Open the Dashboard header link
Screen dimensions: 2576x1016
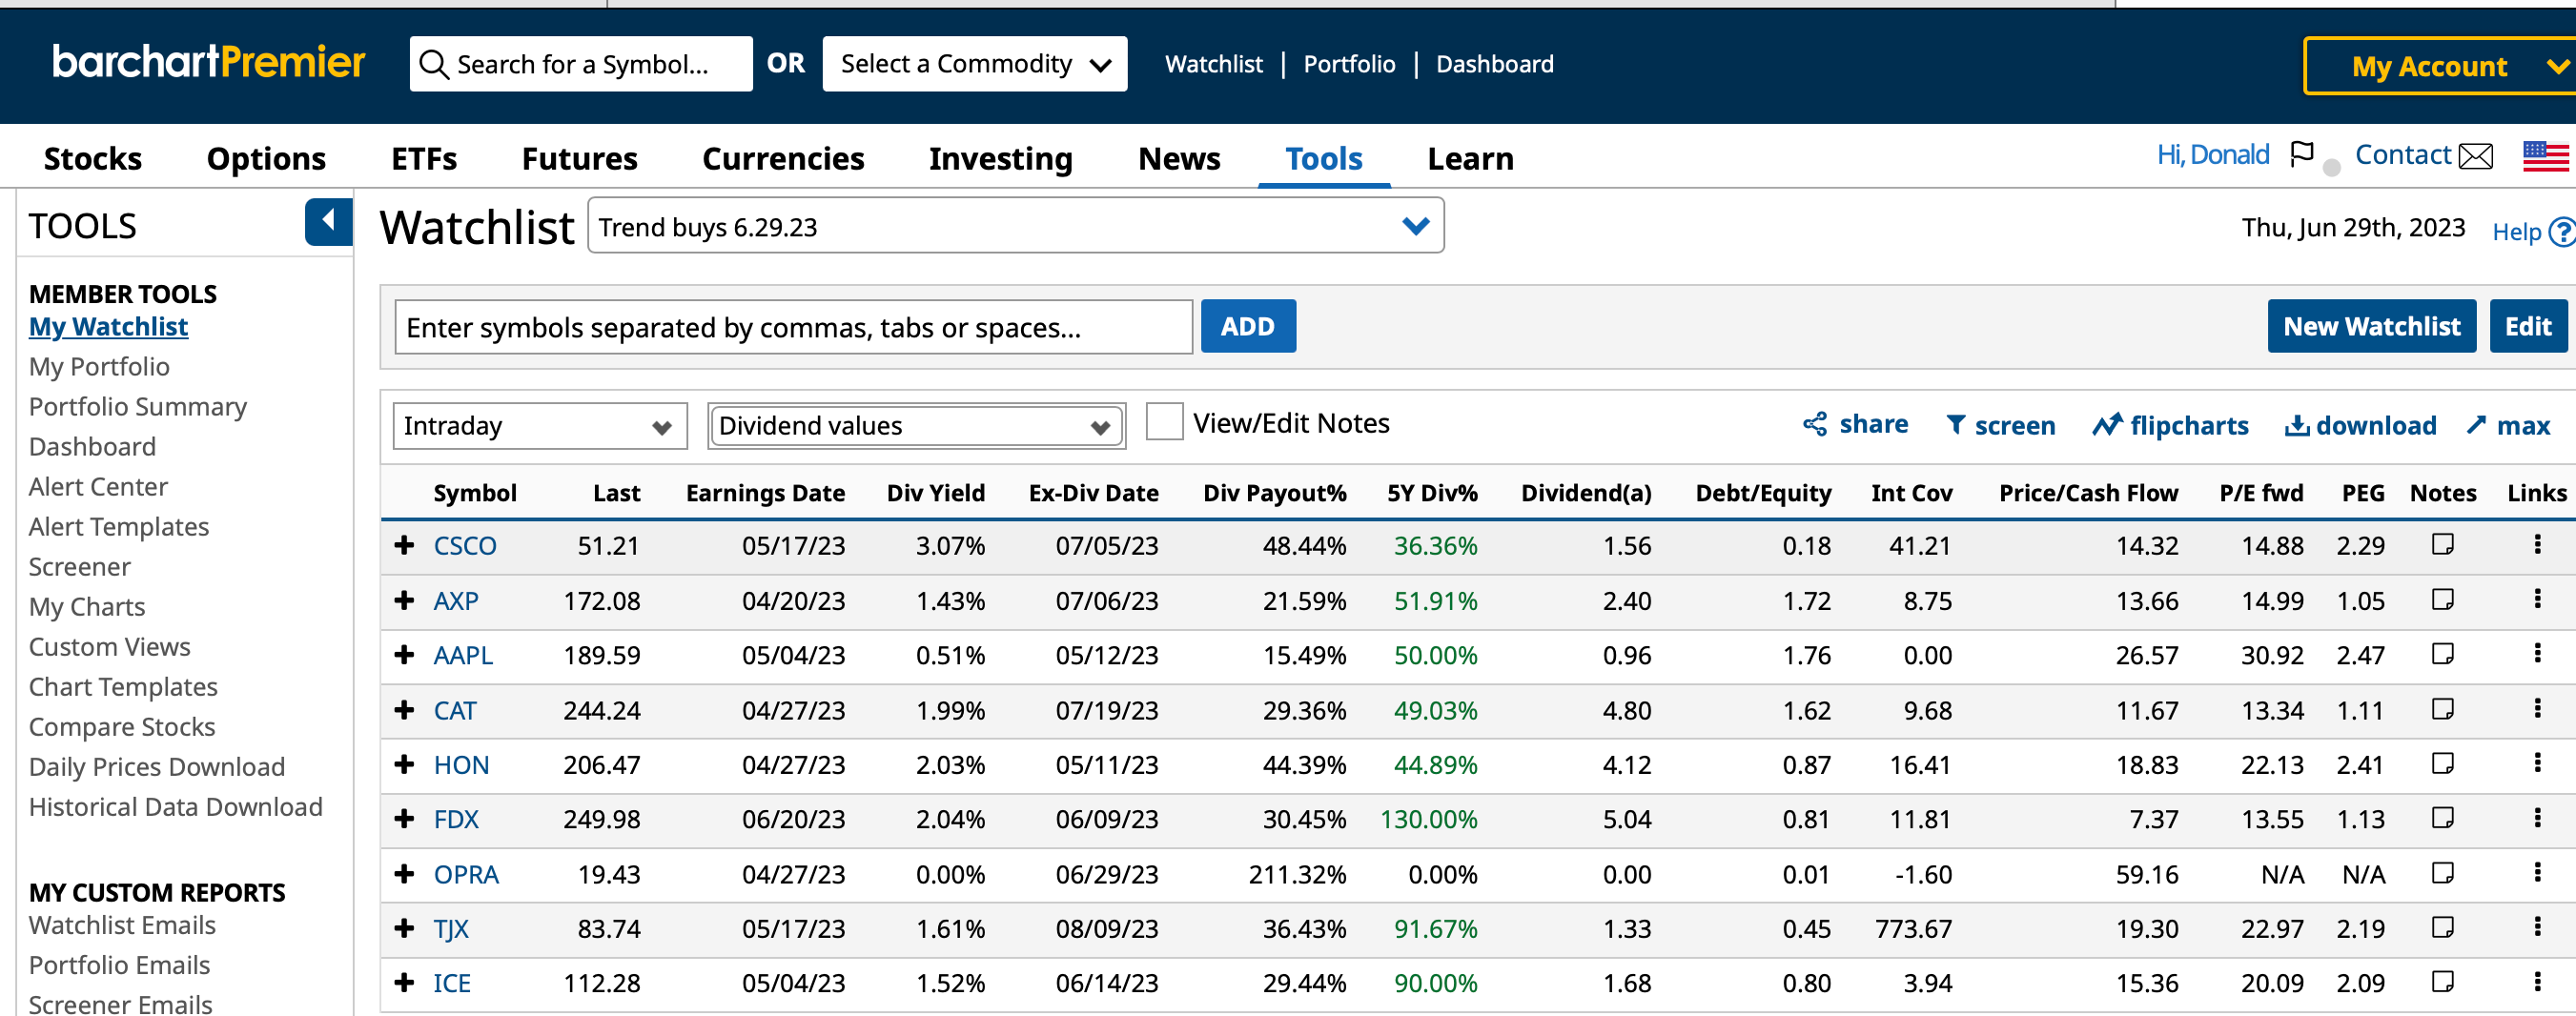[x=1495, y=64]
